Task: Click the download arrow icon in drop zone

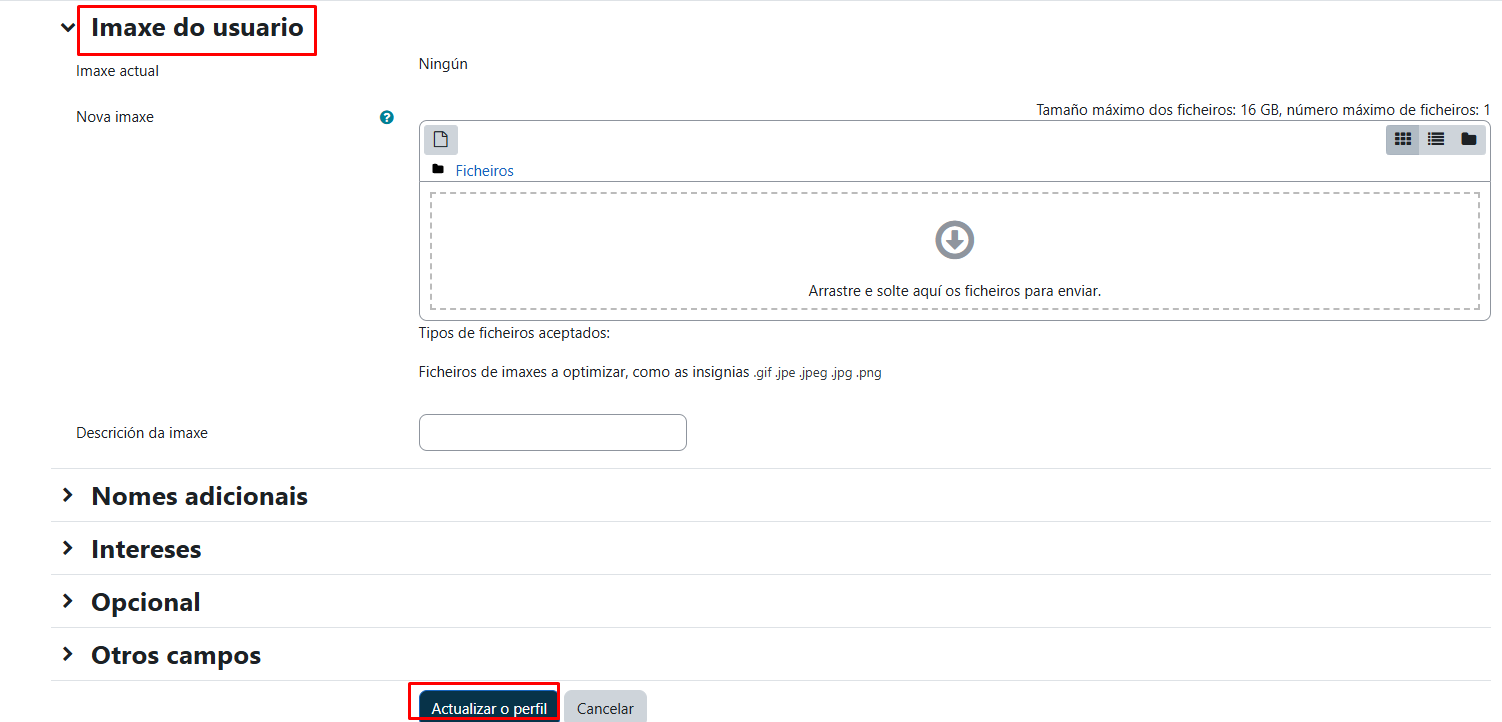Action: click(x=955, y=240)
